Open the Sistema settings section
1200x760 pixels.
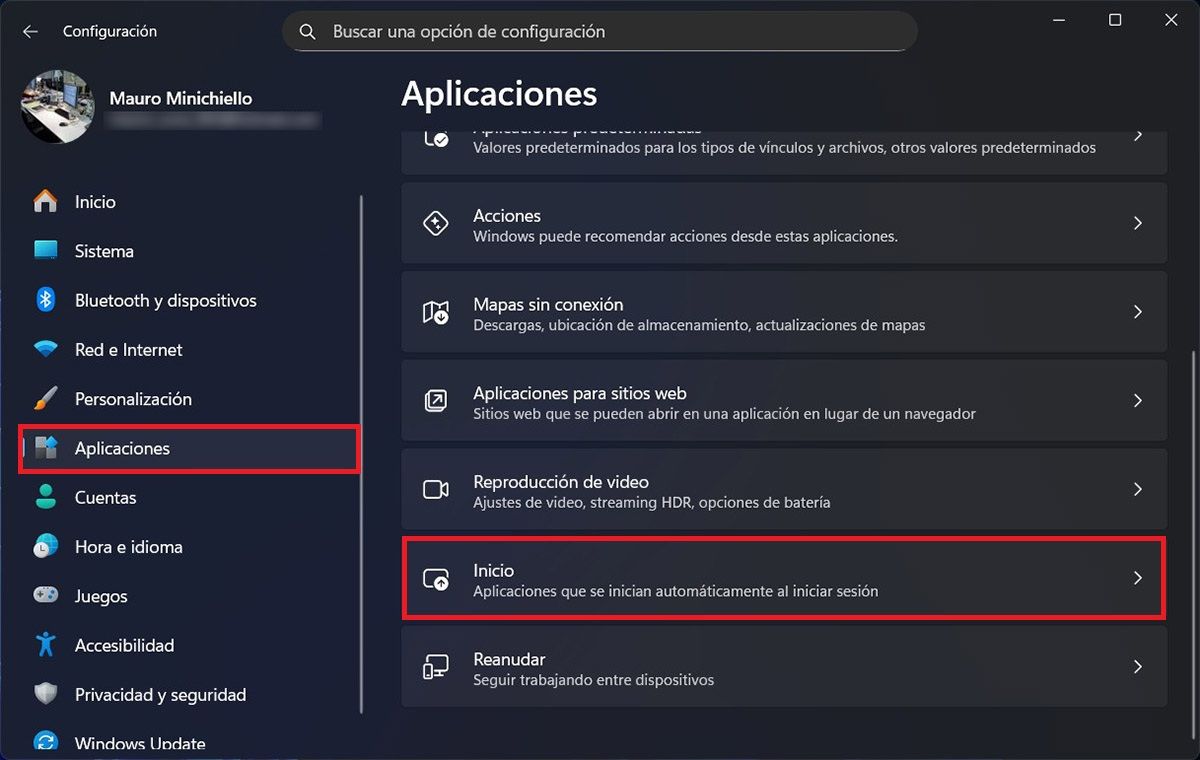(104, 251)
